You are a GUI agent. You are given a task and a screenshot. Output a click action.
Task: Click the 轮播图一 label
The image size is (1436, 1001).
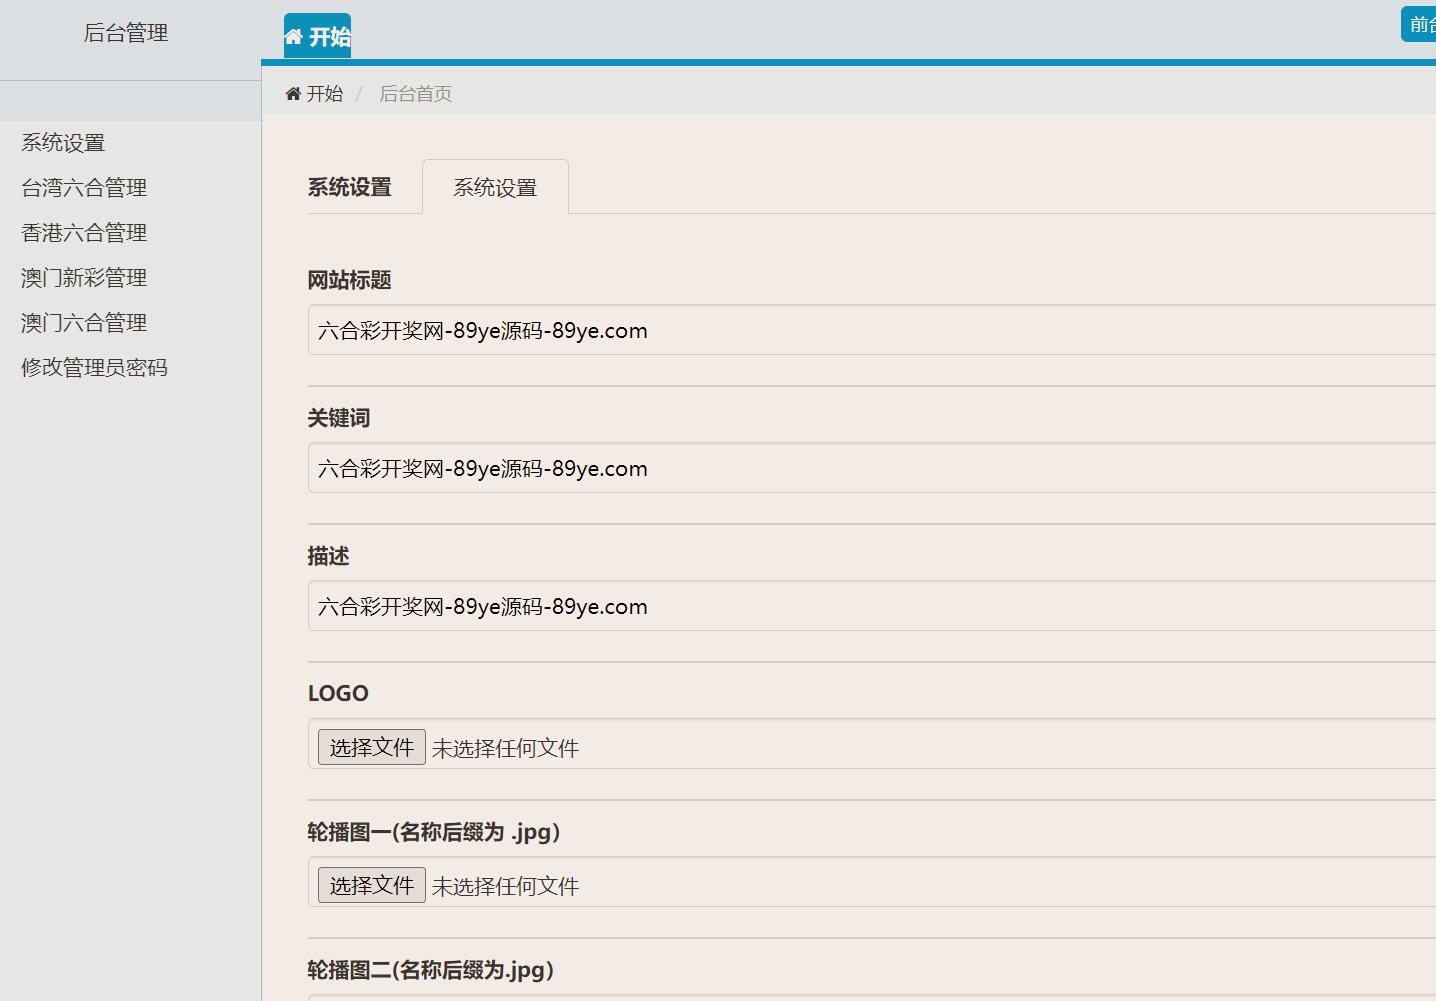tap(434, 832)
